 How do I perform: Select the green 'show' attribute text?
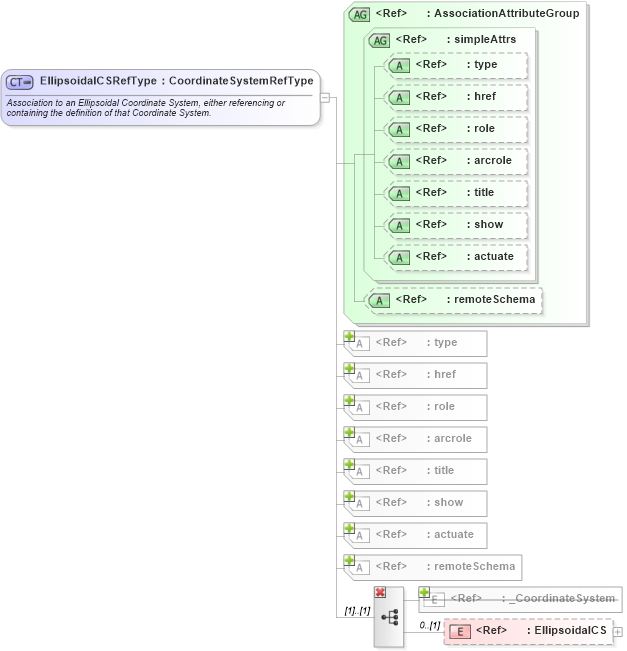[x=489, y=224]
